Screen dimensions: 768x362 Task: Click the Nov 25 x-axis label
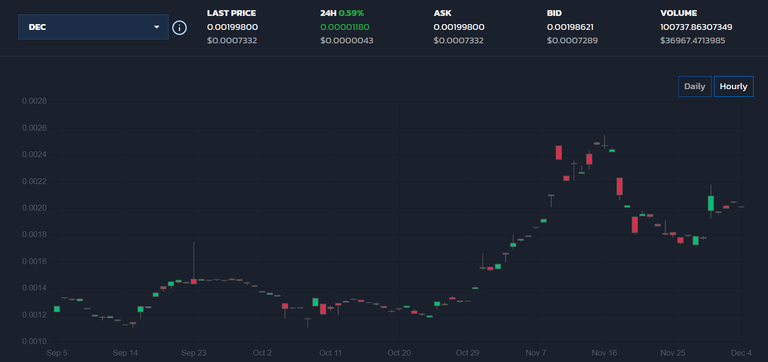tap(672, 353)
